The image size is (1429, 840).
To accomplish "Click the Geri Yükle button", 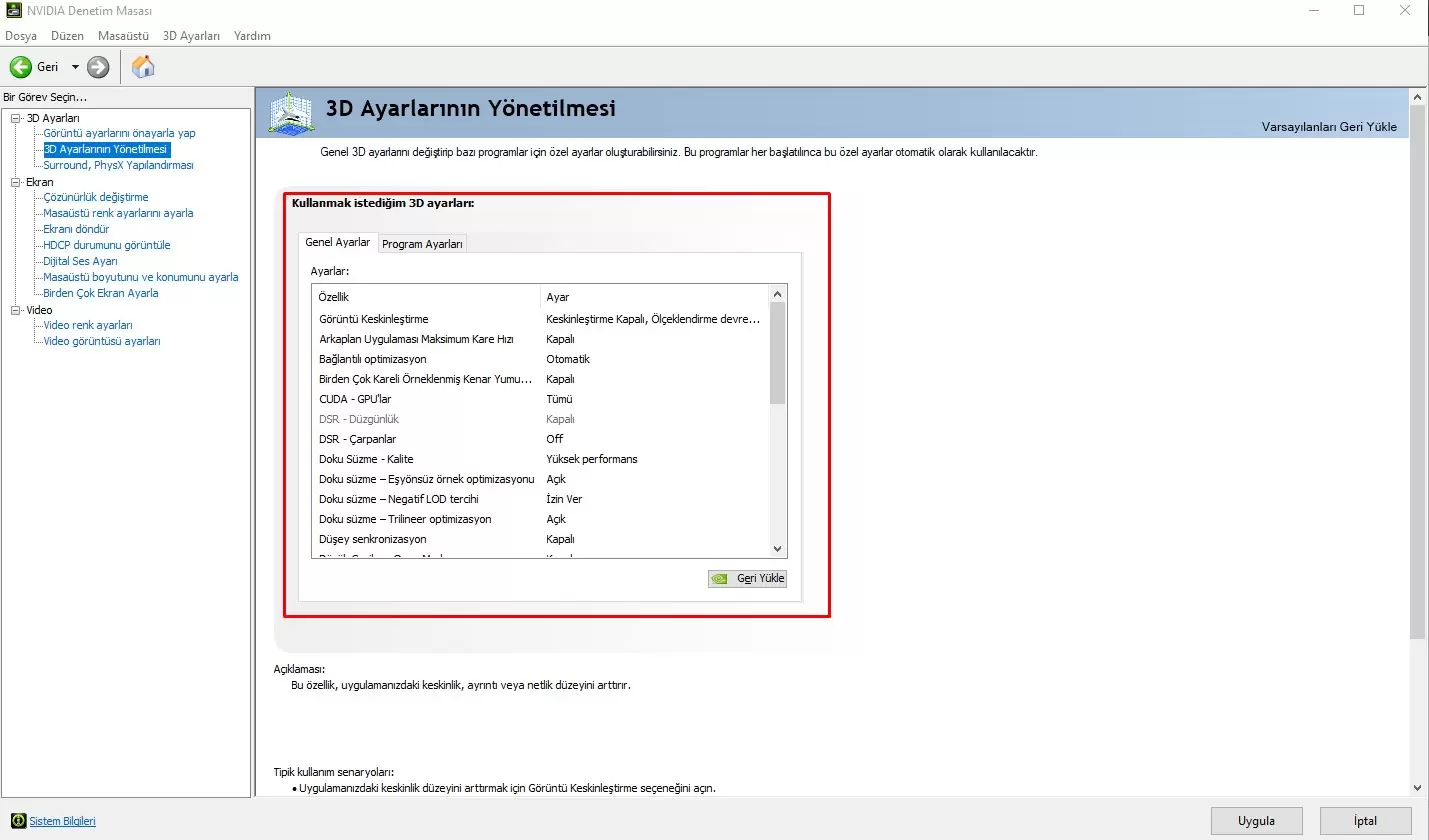I will (x=747, y=578).
